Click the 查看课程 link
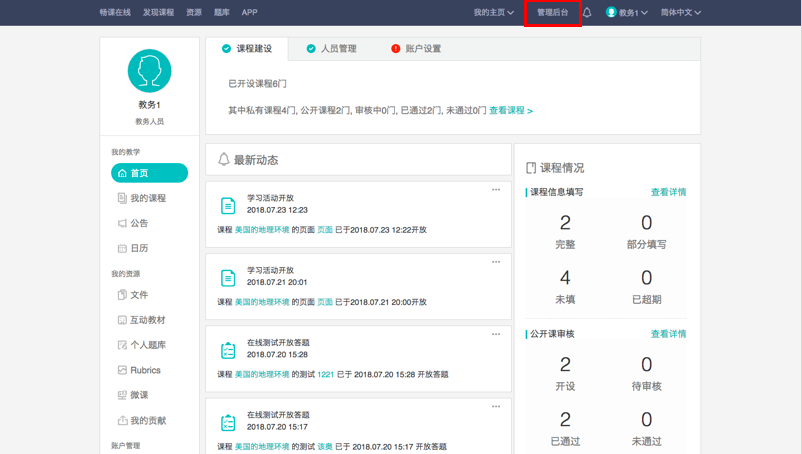The width and height of the screenshot is (802, 454). [510, 111]
